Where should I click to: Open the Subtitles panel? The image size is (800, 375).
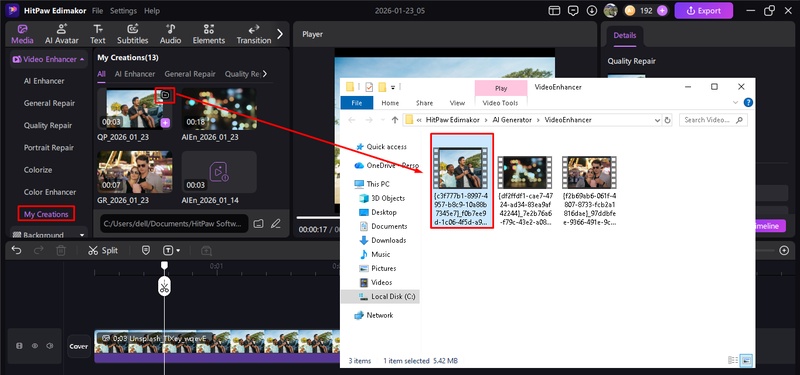(133, 34)
